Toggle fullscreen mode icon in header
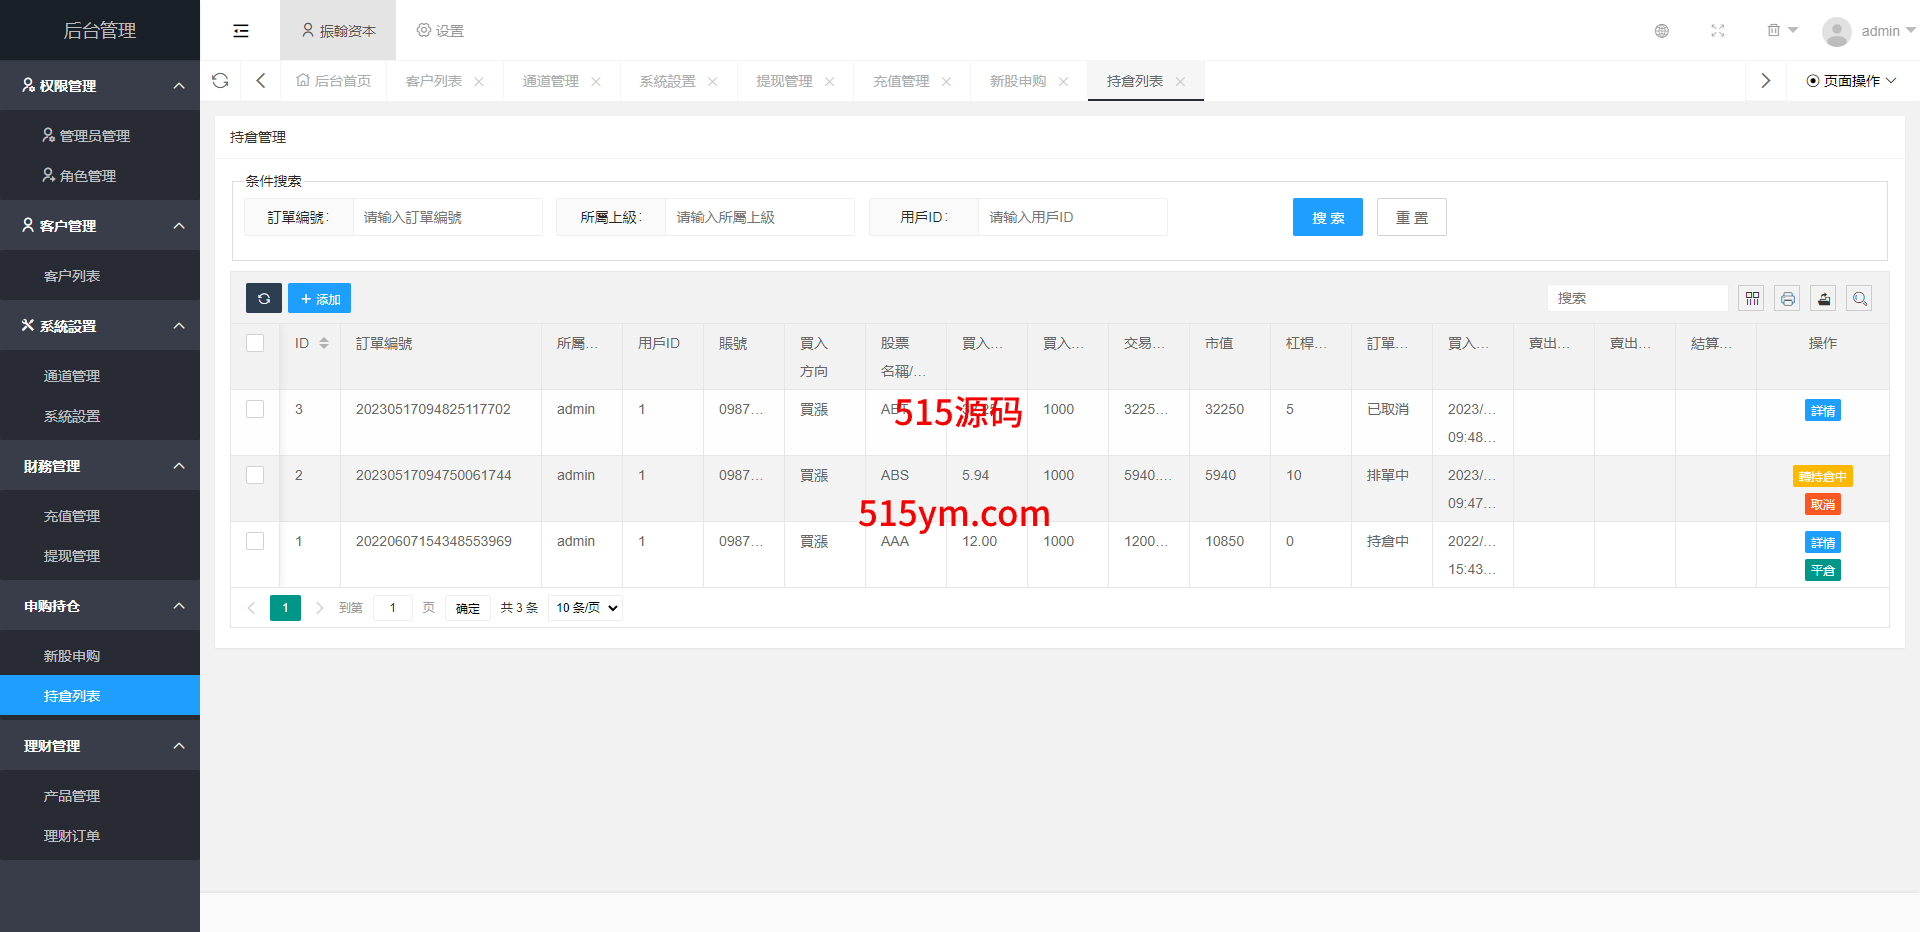This screenshot has width=1920, height=932. coord(1717,31)
